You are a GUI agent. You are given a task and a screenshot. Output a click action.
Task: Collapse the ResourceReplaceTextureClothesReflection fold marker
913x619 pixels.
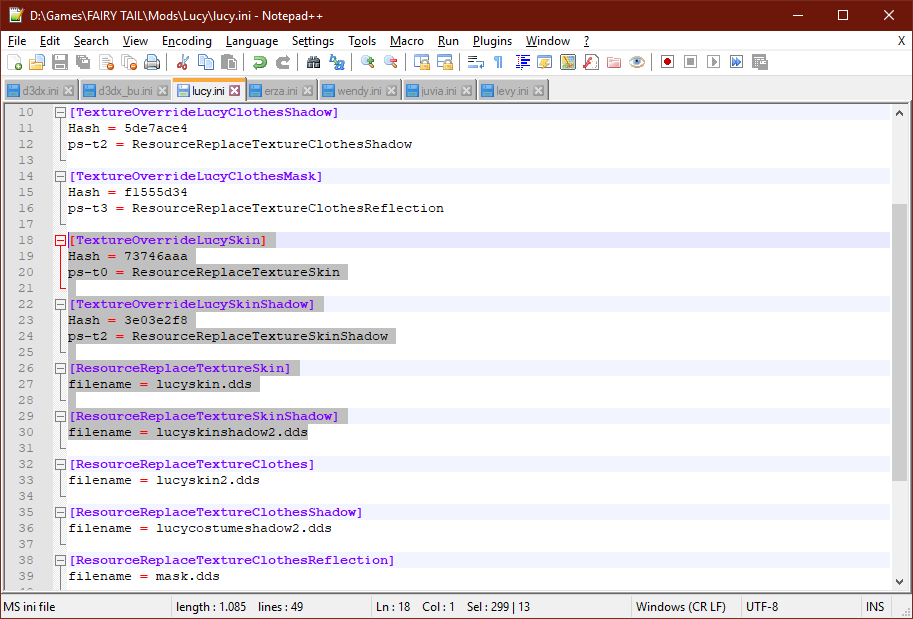pyautogui.click(x=60, y=561)
